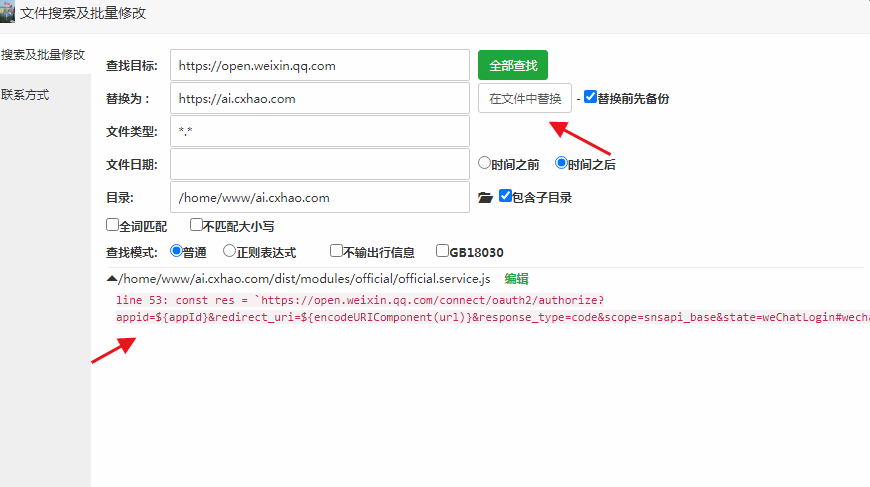Image resolution: width=870 pixels, height=487 pixels.
Task: Click the 文件日期 input field
Action: (x=319, y=163)
